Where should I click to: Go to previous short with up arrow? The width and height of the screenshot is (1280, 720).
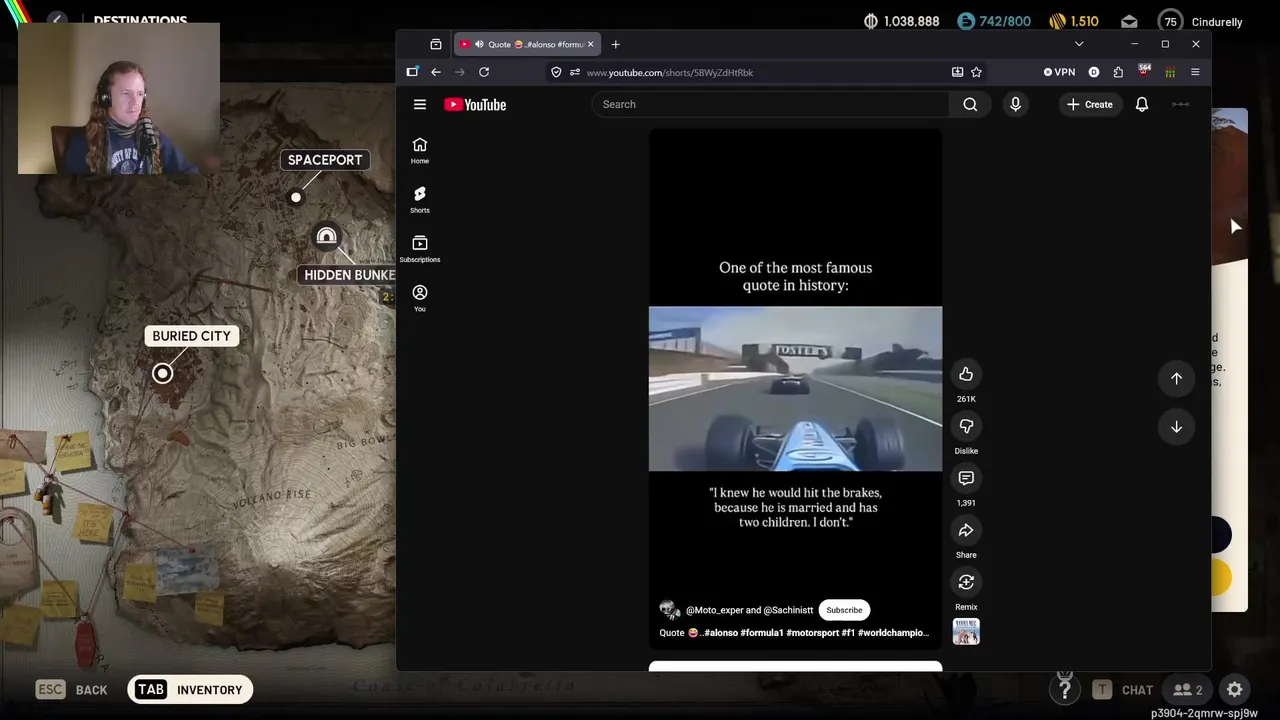(1176, 378)
